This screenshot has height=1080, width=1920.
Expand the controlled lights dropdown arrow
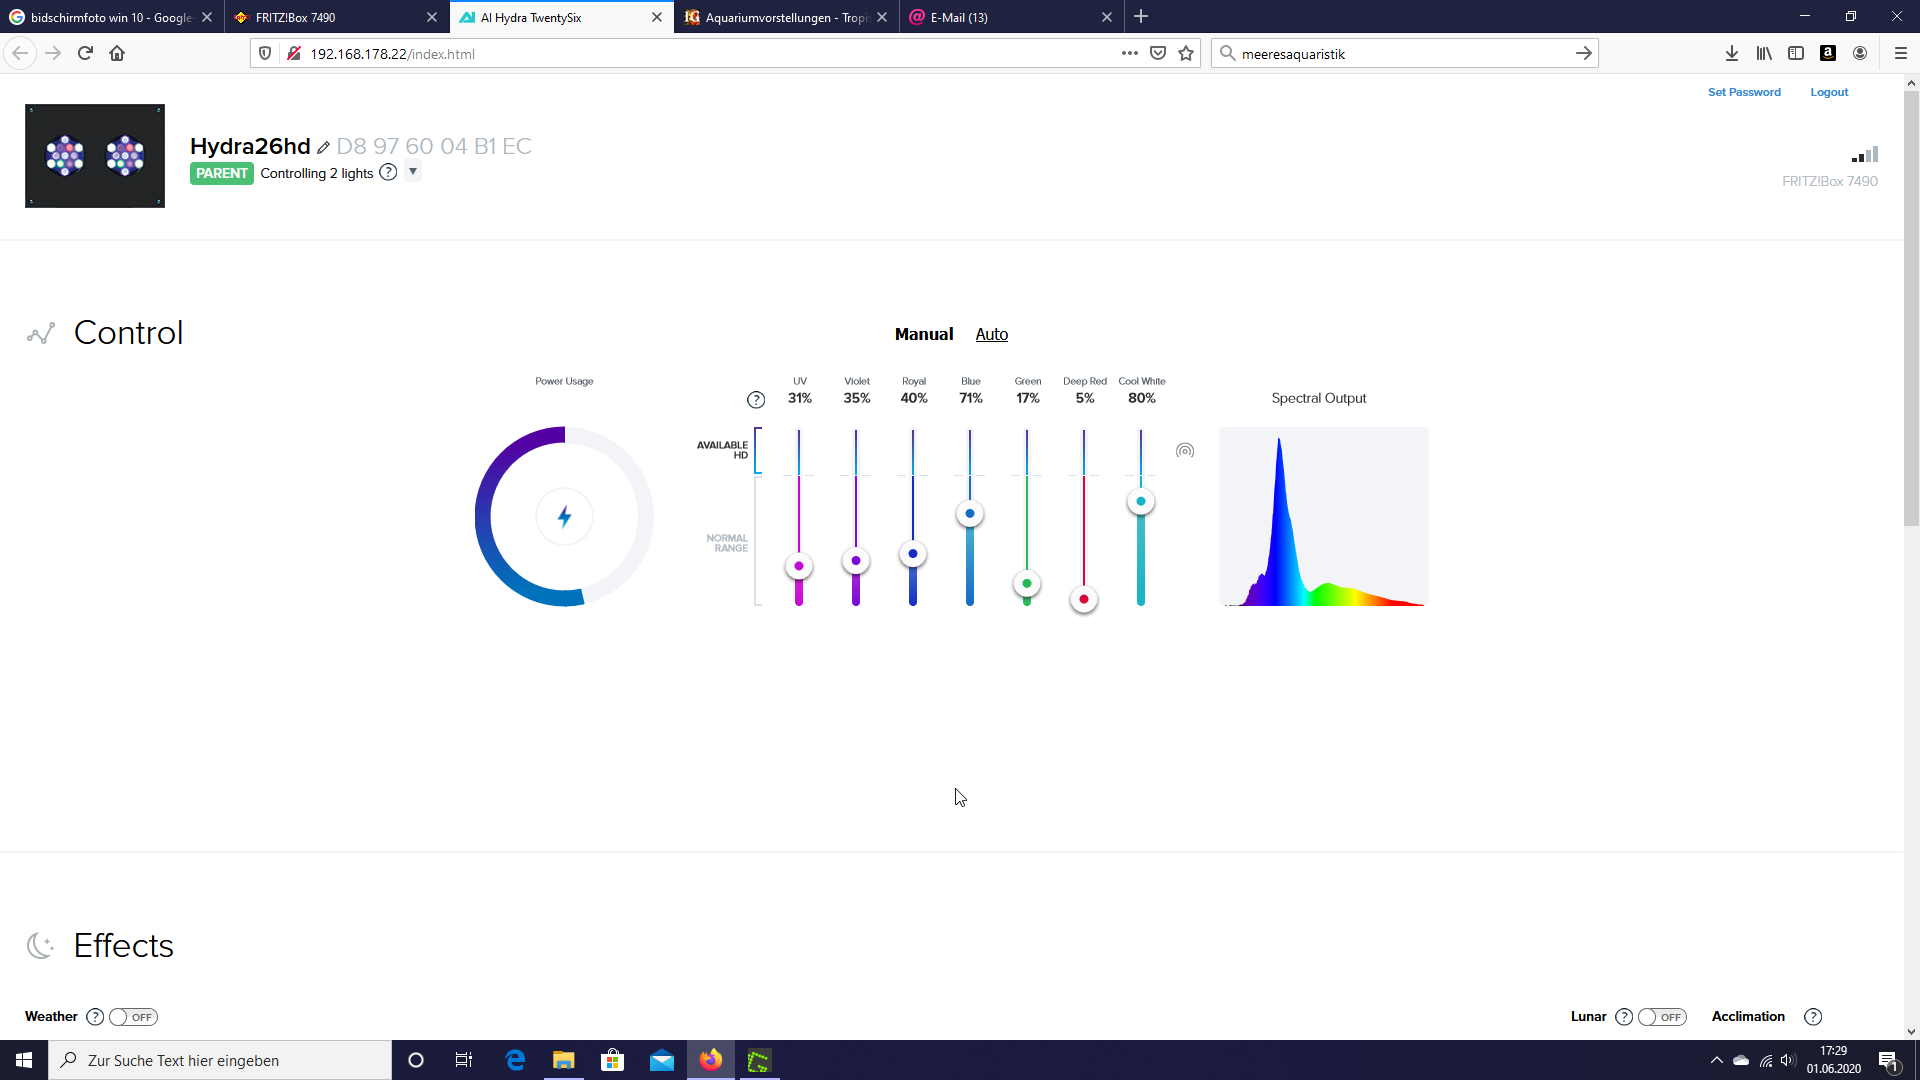click(413, 172)
